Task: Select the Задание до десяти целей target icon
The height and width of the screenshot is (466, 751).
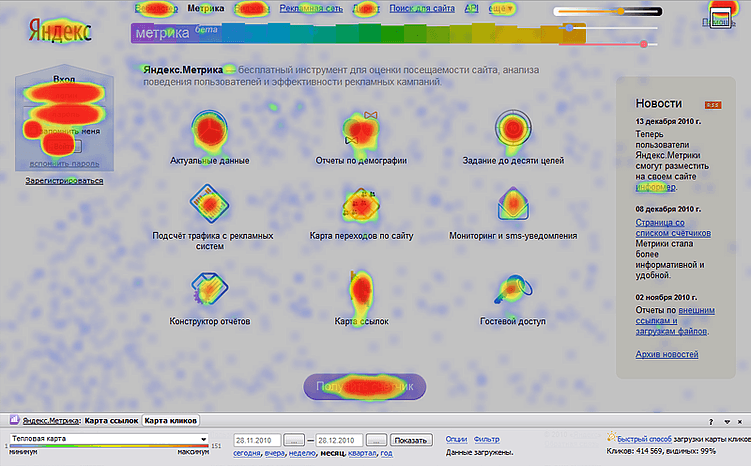Action: coord(513,128)
